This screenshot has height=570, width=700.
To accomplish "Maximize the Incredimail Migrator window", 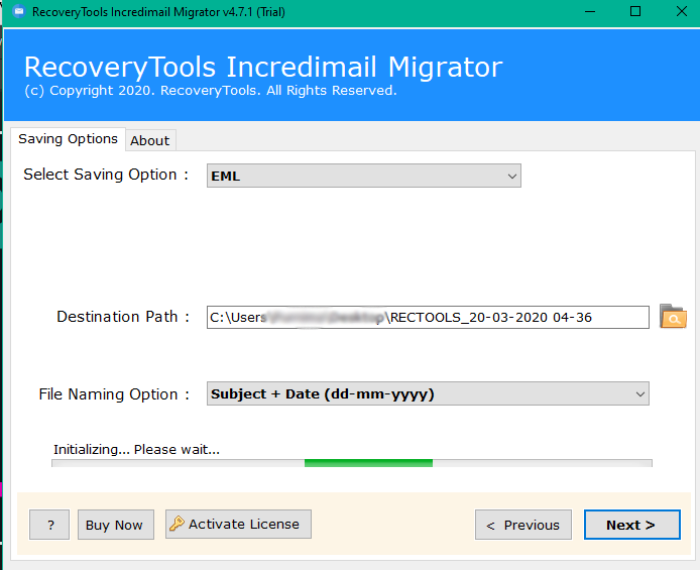I will pyautogui.click(x=635, y=12).
